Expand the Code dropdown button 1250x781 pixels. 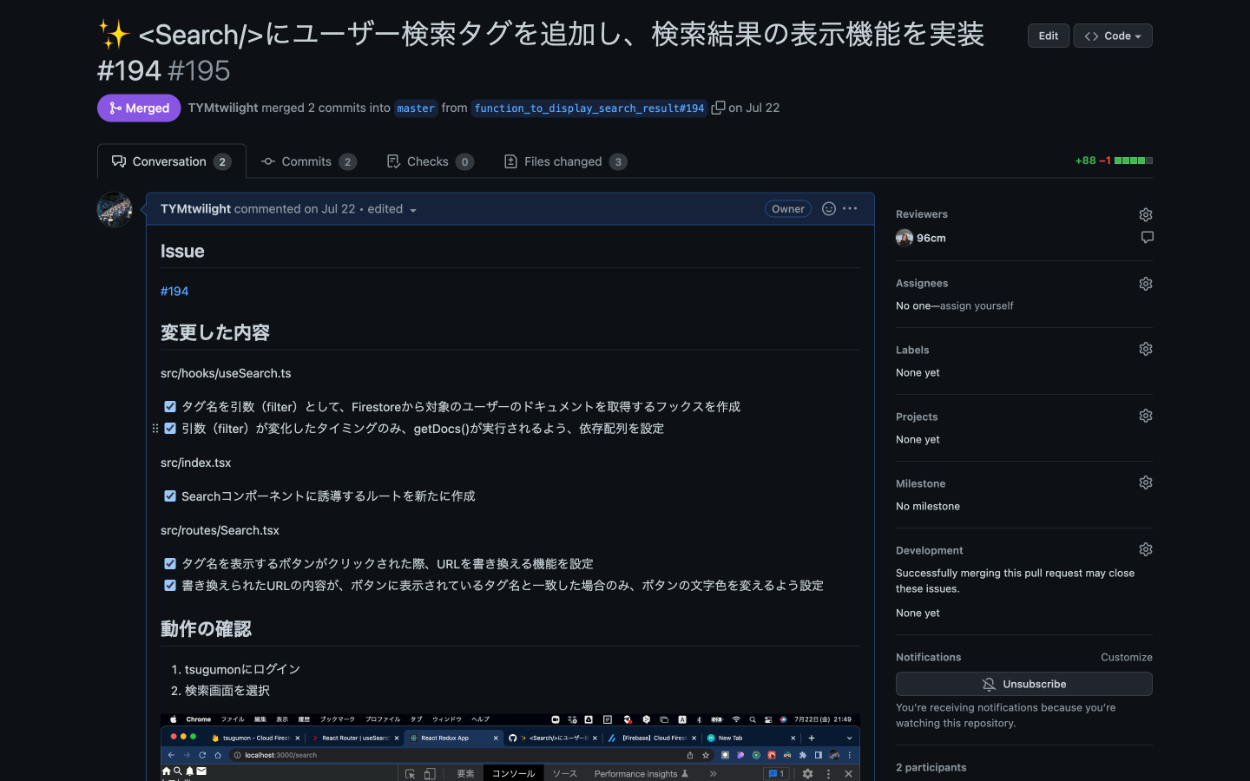coord(1112,36)
